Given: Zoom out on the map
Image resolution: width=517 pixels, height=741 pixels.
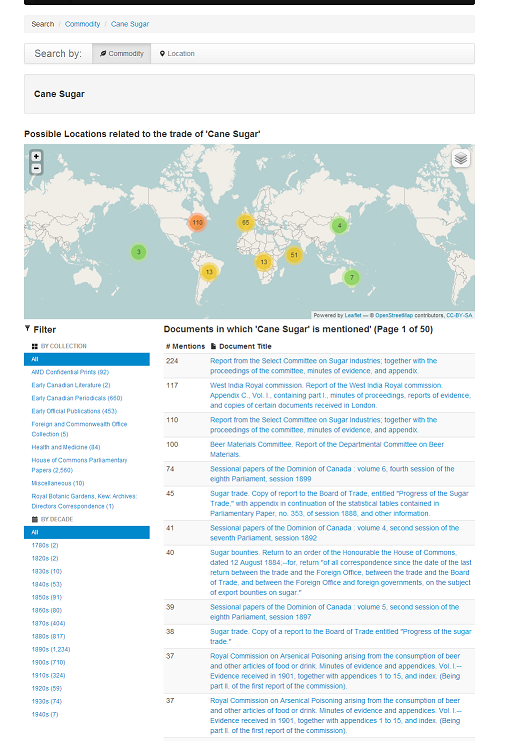Looking at the screenshot, I should [36, 169].
